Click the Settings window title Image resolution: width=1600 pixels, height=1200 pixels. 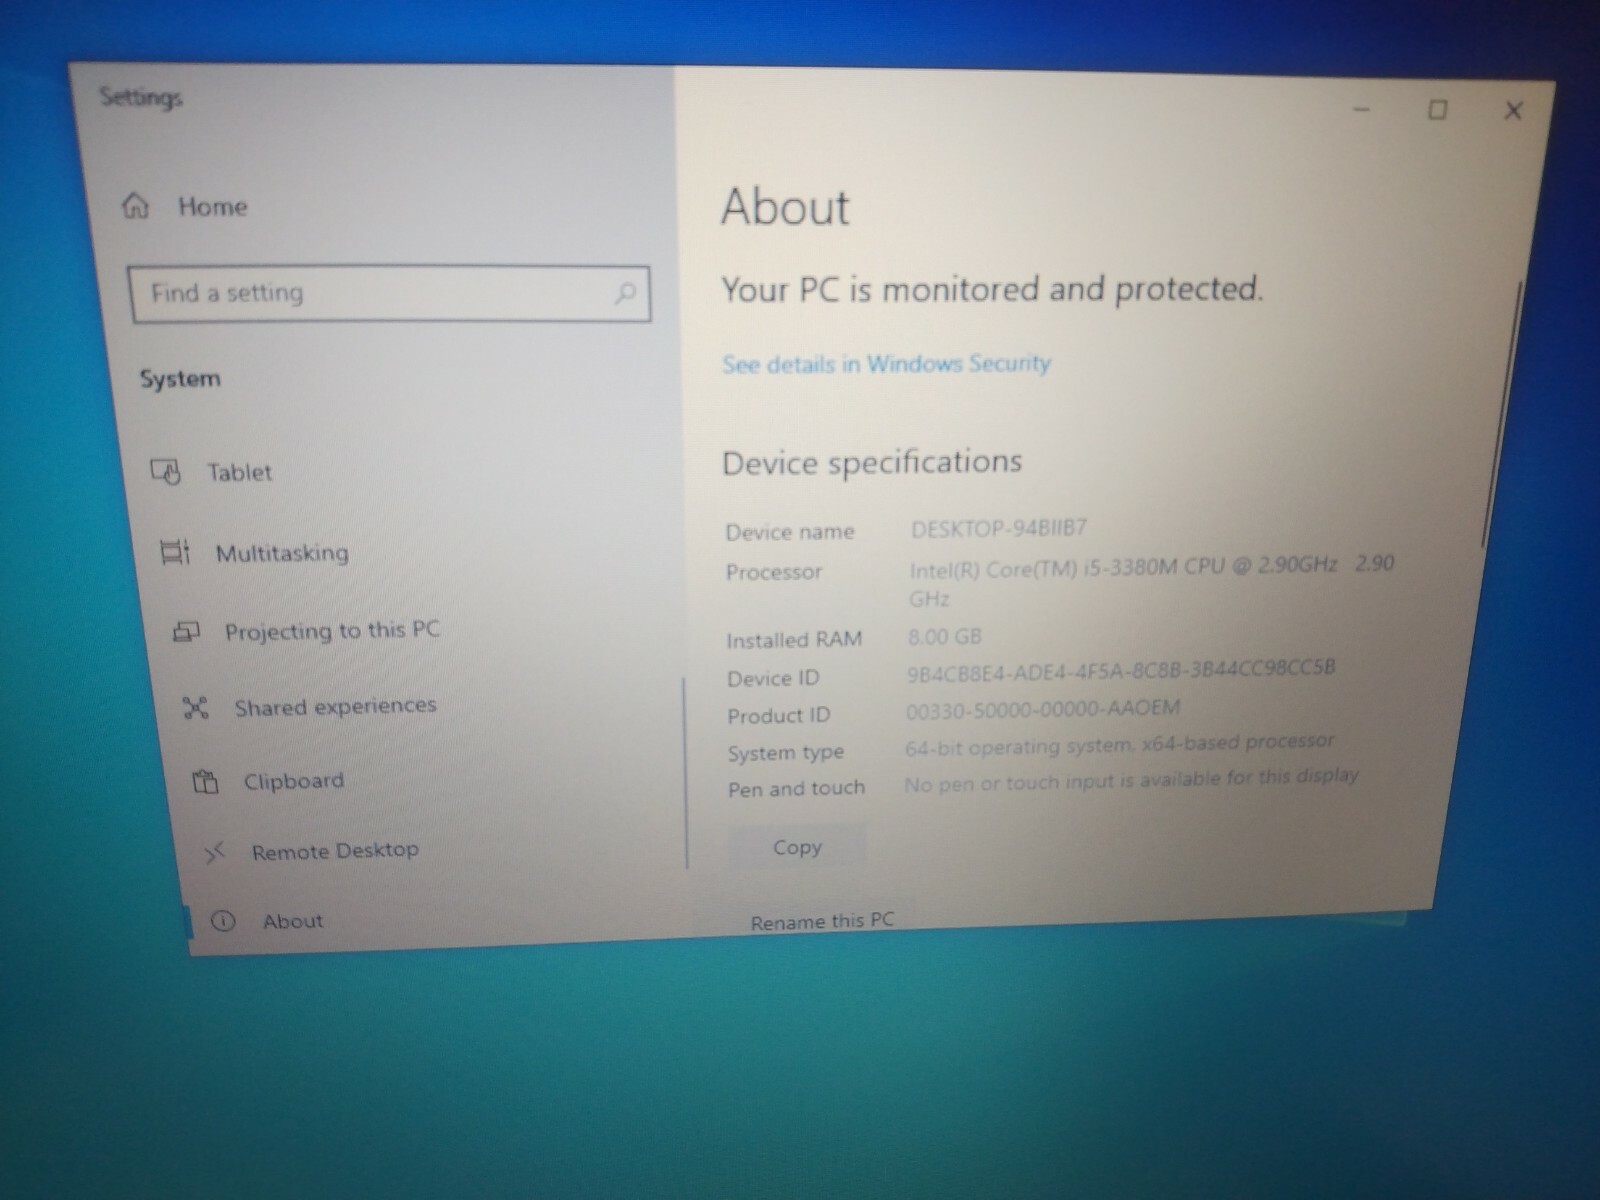(x=141, y=97)
